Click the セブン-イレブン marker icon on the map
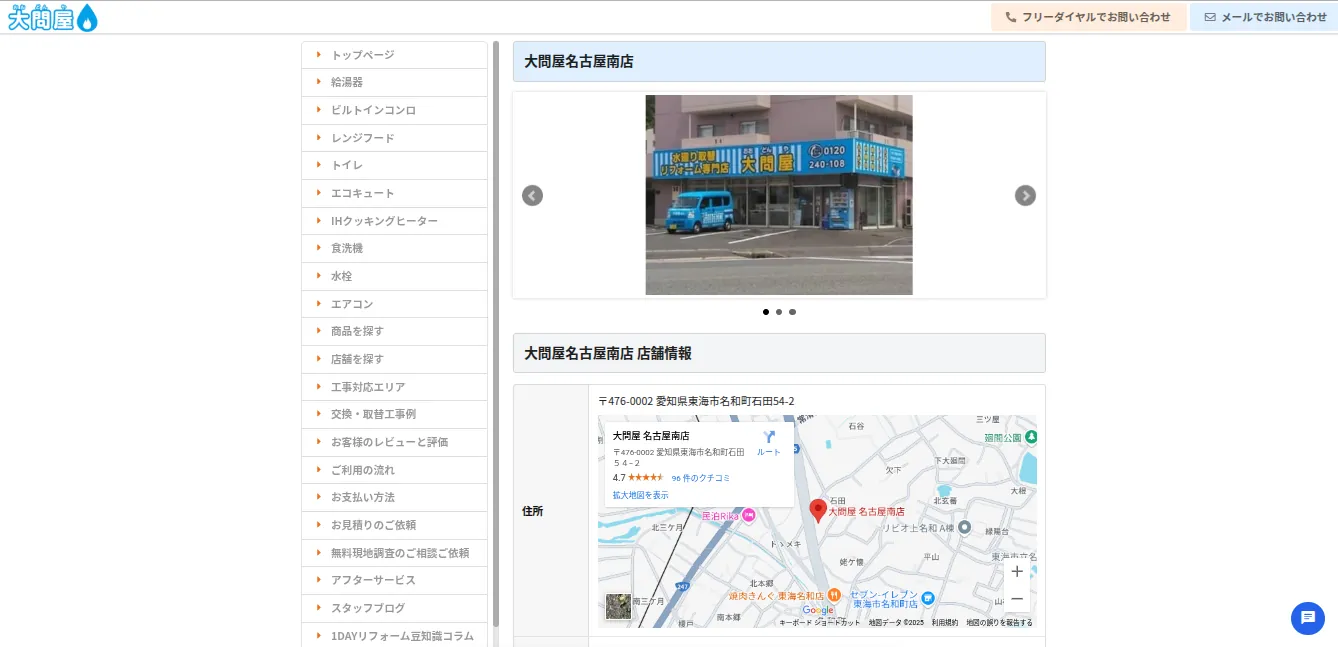The width and height of the screenshot is (1338, 647). [x=927, y=598]
